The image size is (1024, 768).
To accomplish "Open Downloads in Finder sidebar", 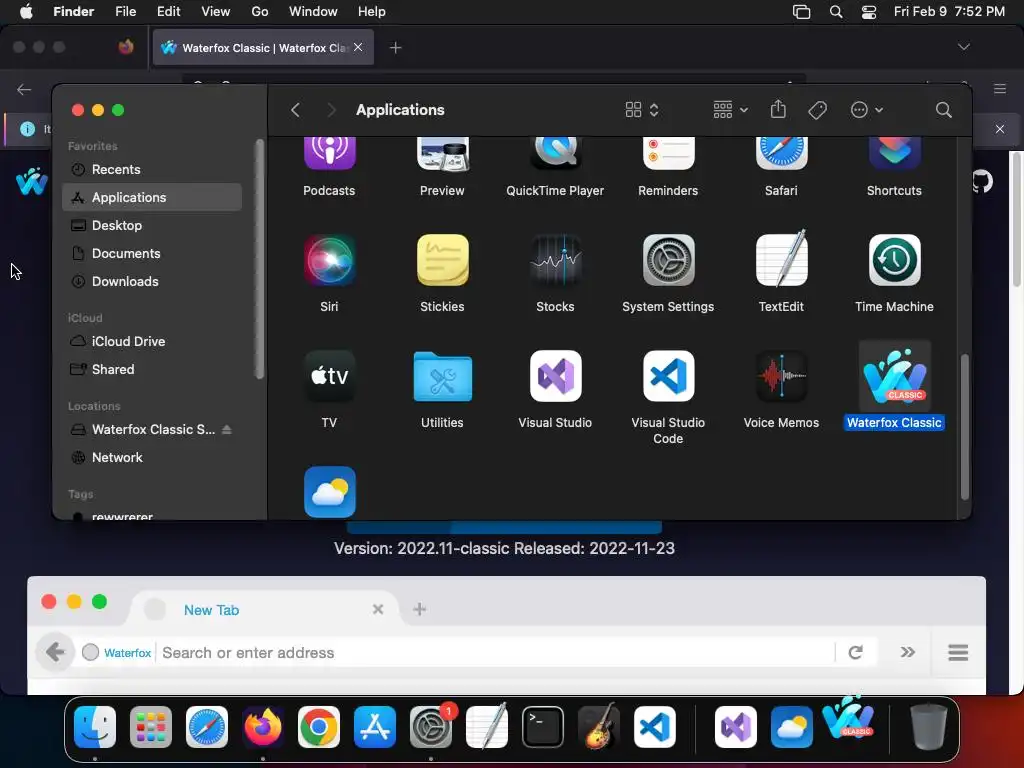I will (152, 281).
